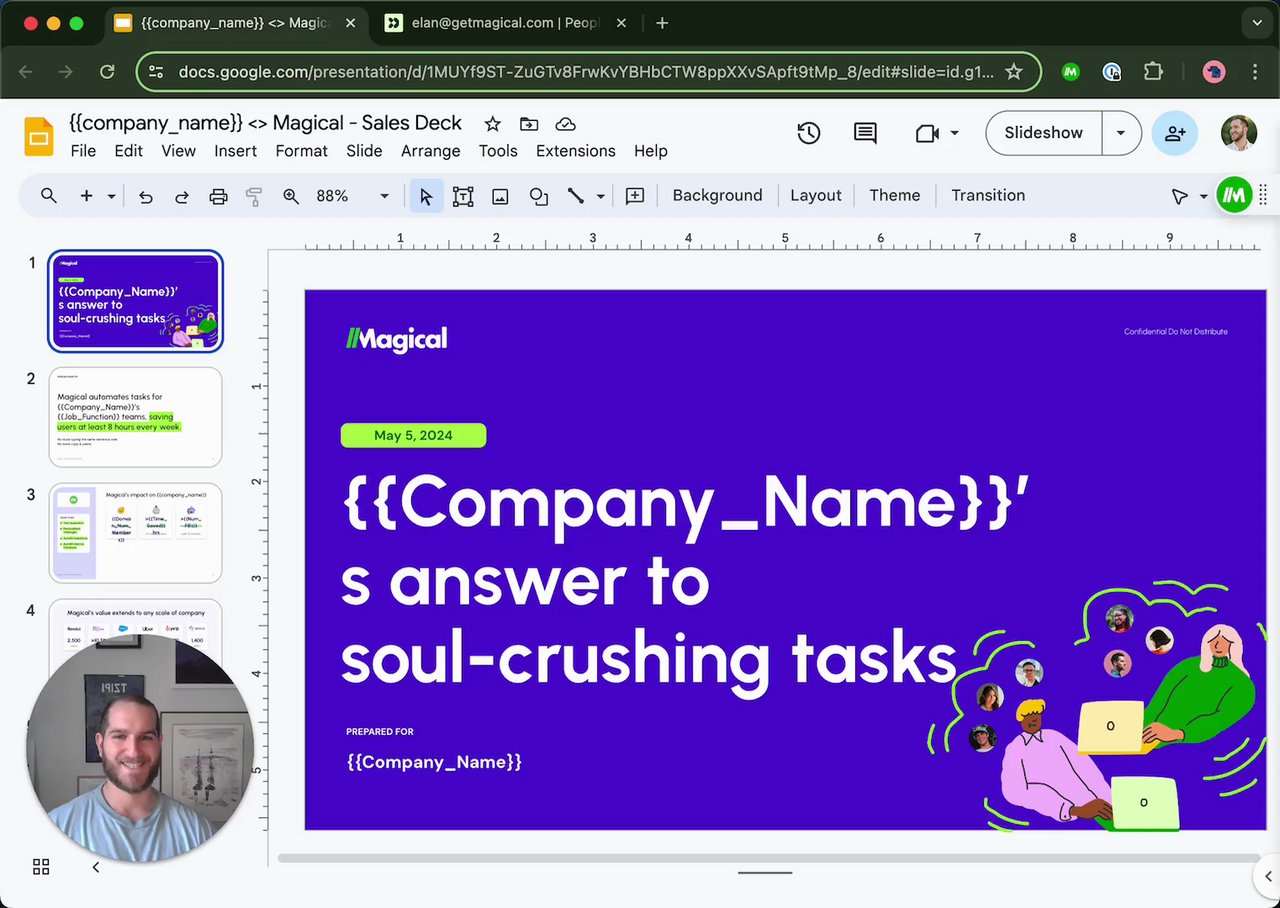Start the Slideshow
1280x908 pixels.
(x=1044, y=133)
